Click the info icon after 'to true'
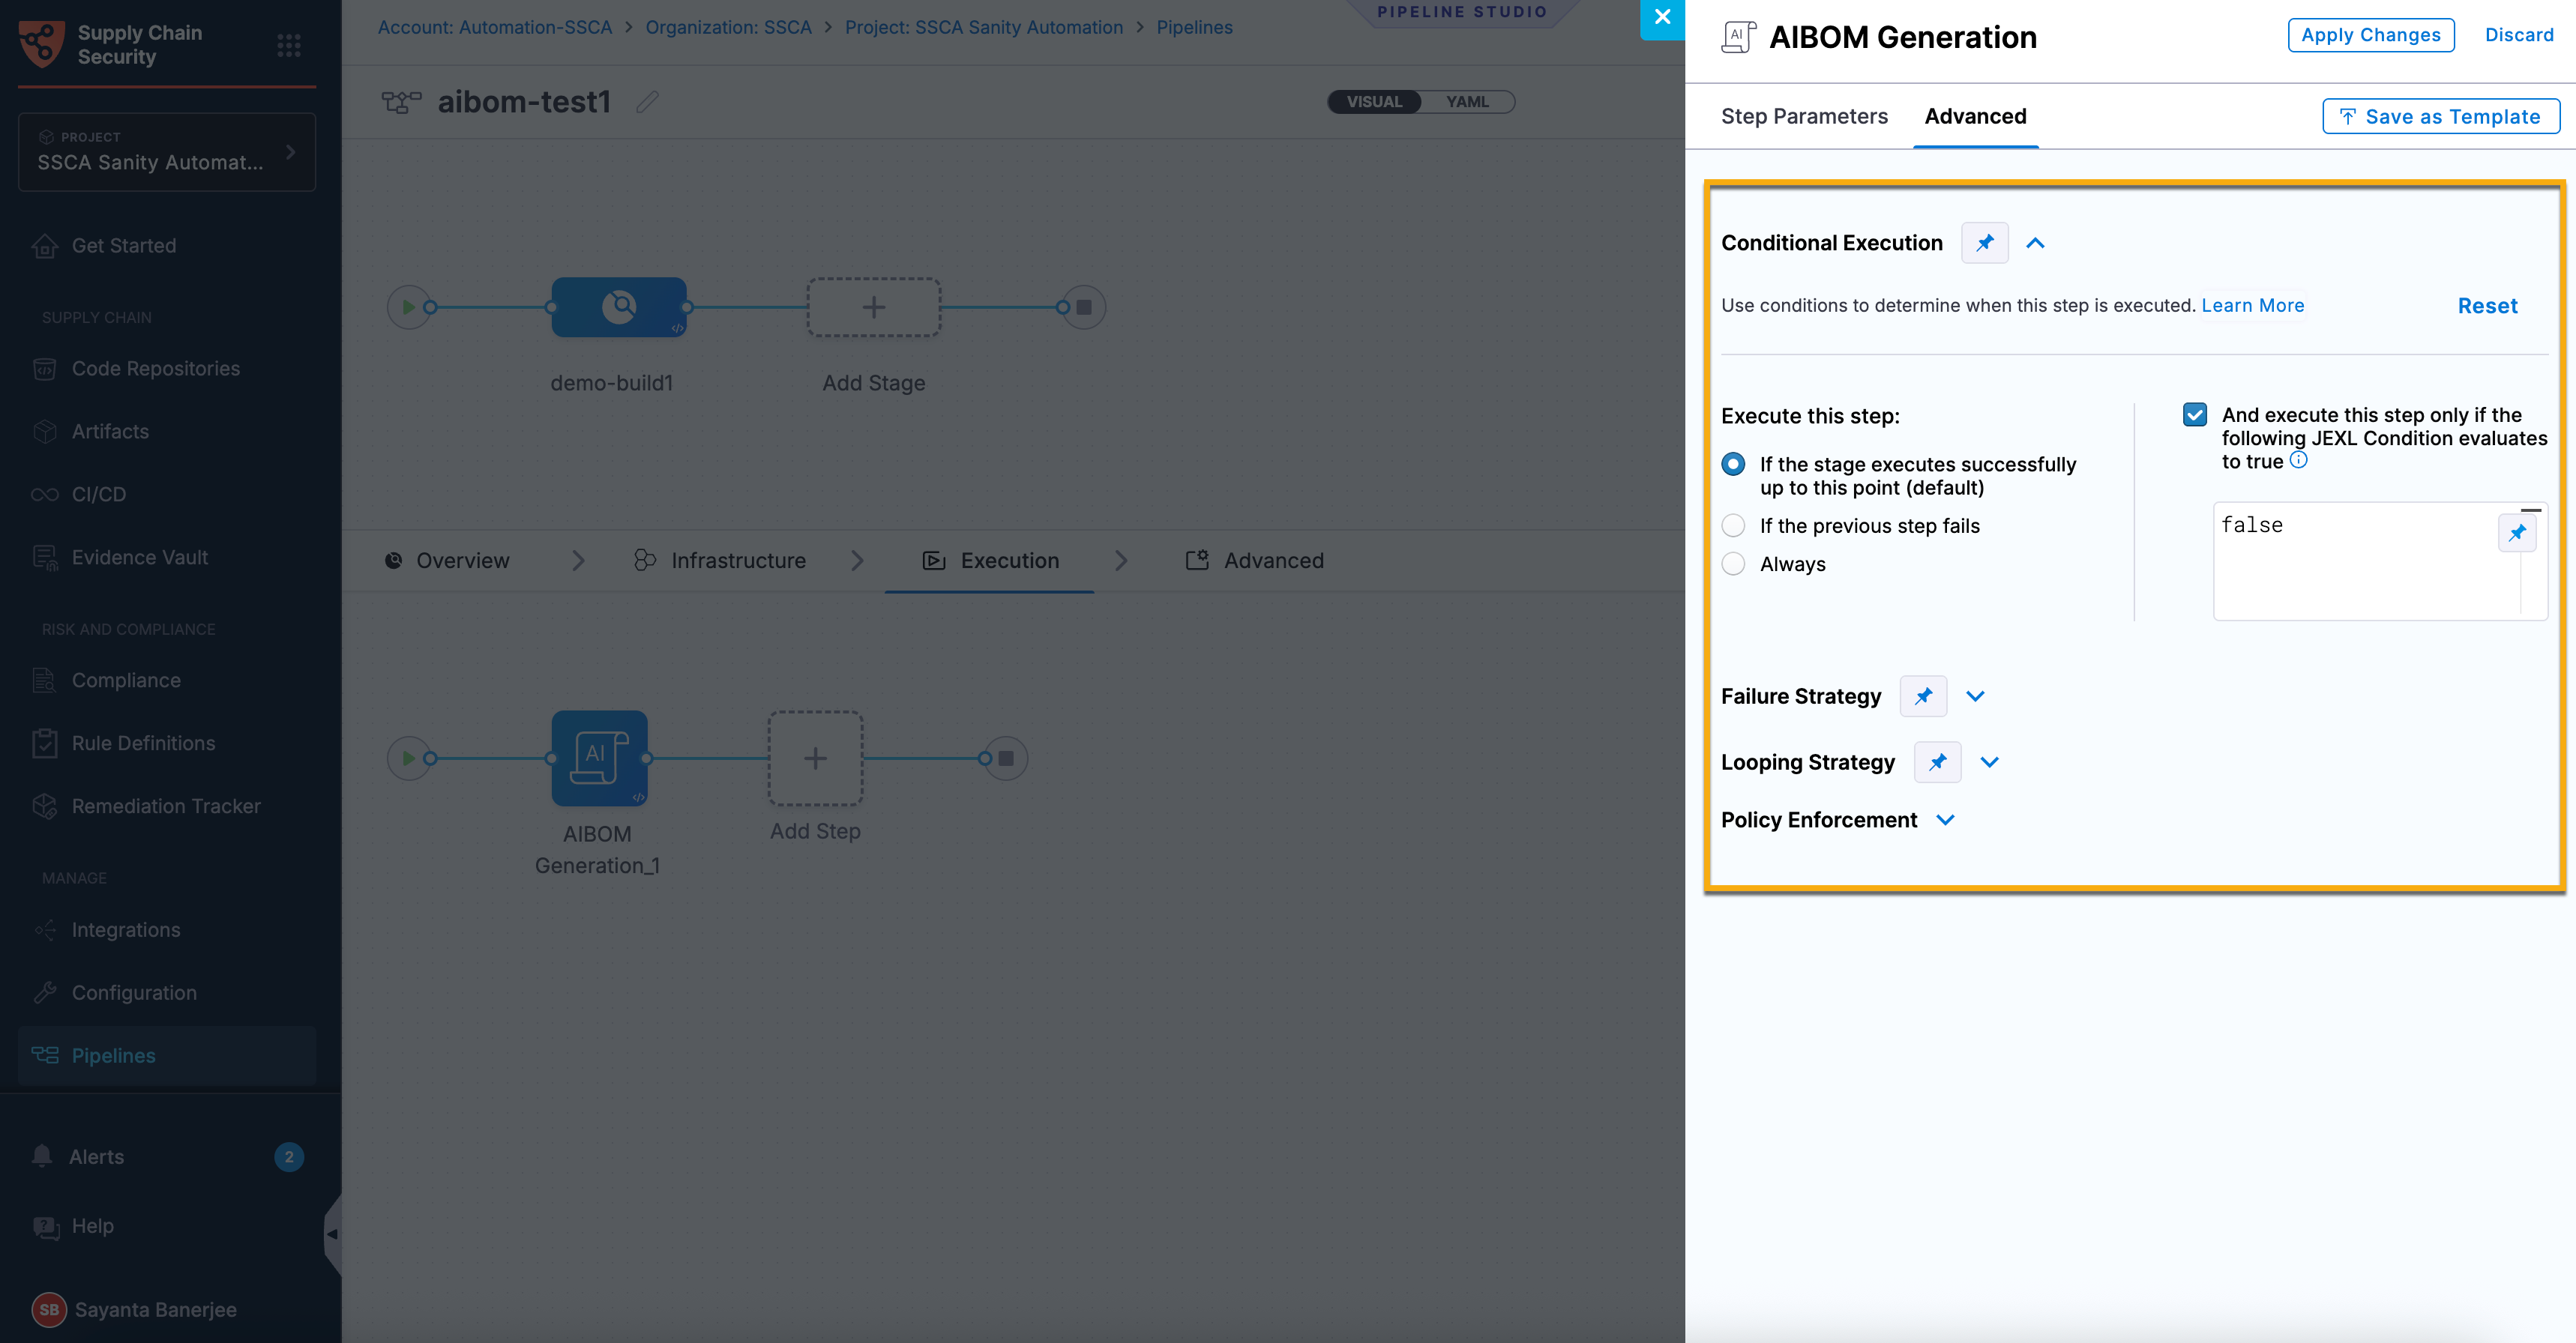Viewport: 2576px width, 1343px height. (2298, 460)
